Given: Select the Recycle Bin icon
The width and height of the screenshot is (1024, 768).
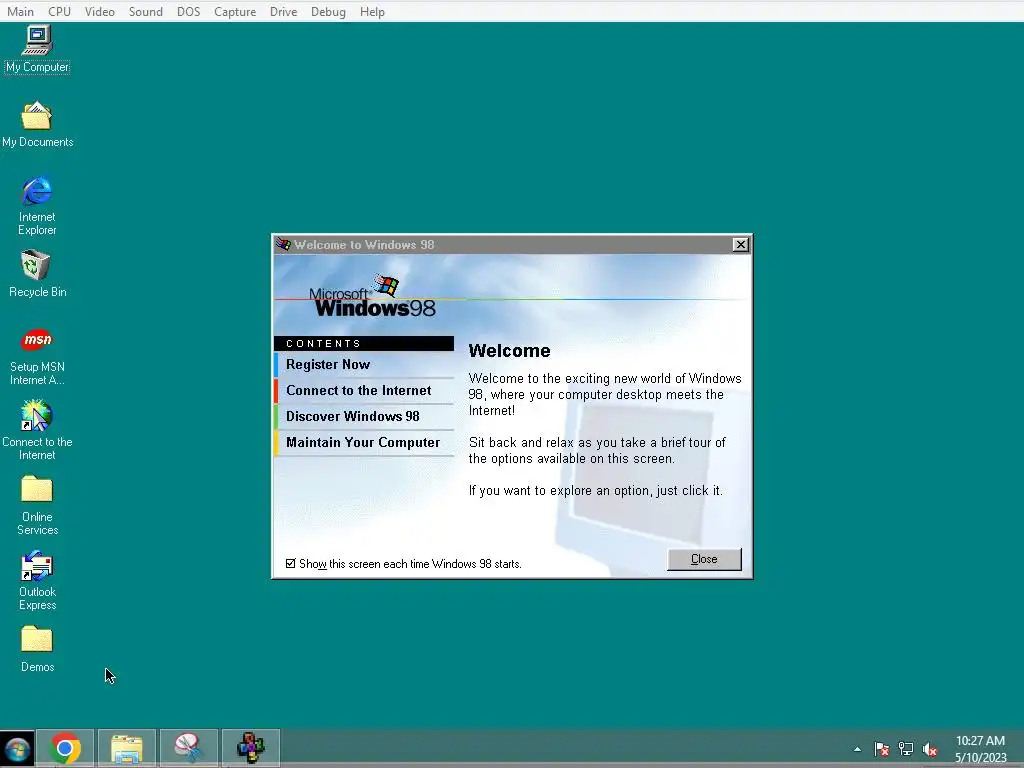Looking at the screenshot, I should tap(37, 274).
